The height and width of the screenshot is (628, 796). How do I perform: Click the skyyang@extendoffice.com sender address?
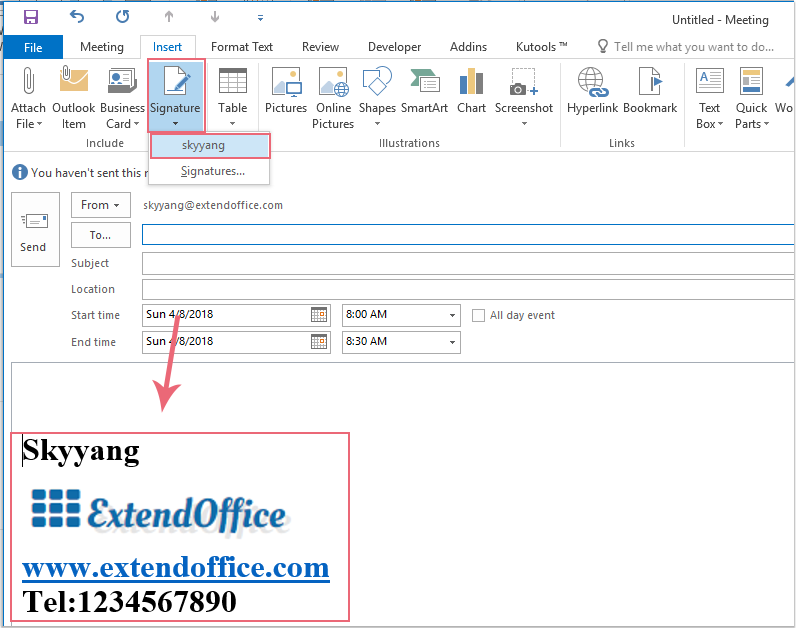point(213,205)
